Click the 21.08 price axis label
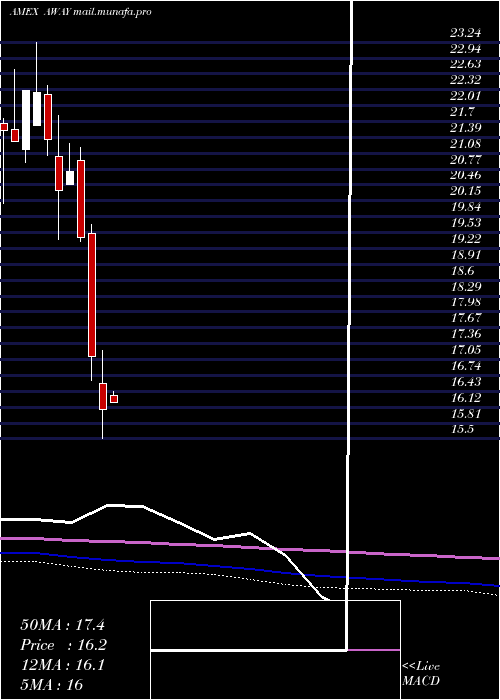The width and height of the screenshot is (500, 700). (465, 143)
